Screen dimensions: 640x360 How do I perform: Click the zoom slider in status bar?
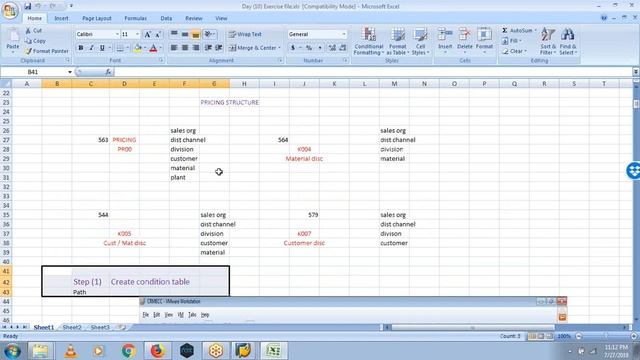click(606, 336)
